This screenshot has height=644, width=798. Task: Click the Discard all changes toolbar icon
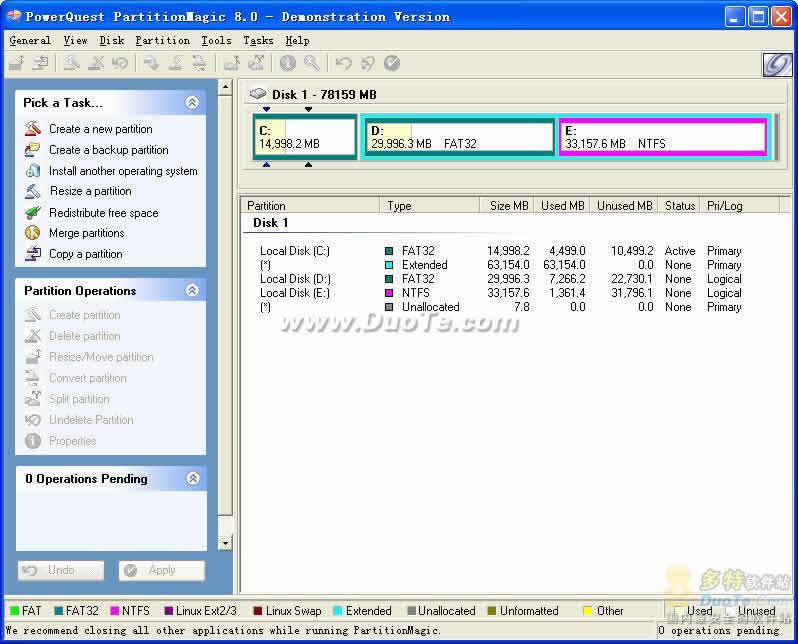coord(367,63)
